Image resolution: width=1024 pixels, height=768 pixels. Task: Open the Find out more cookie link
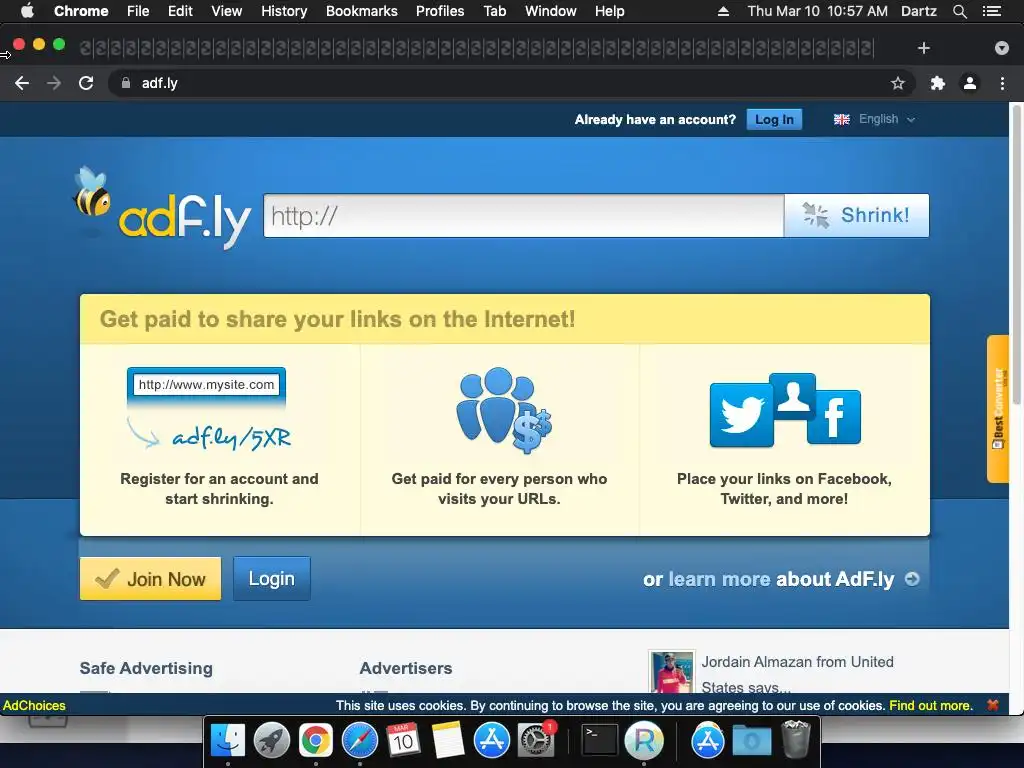(931, 706)
